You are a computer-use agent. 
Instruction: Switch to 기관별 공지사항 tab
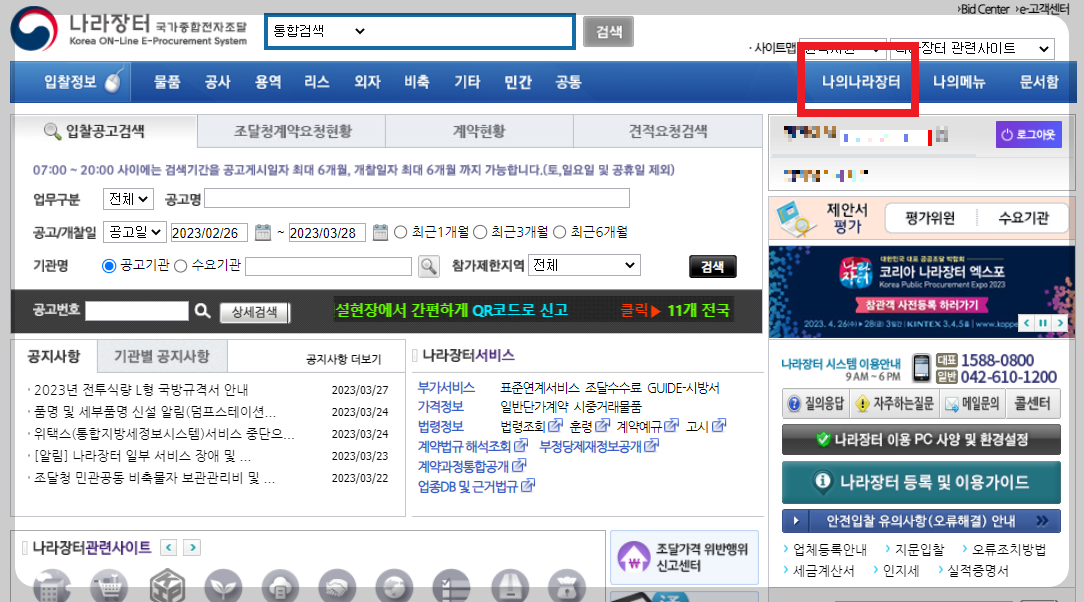162,356
